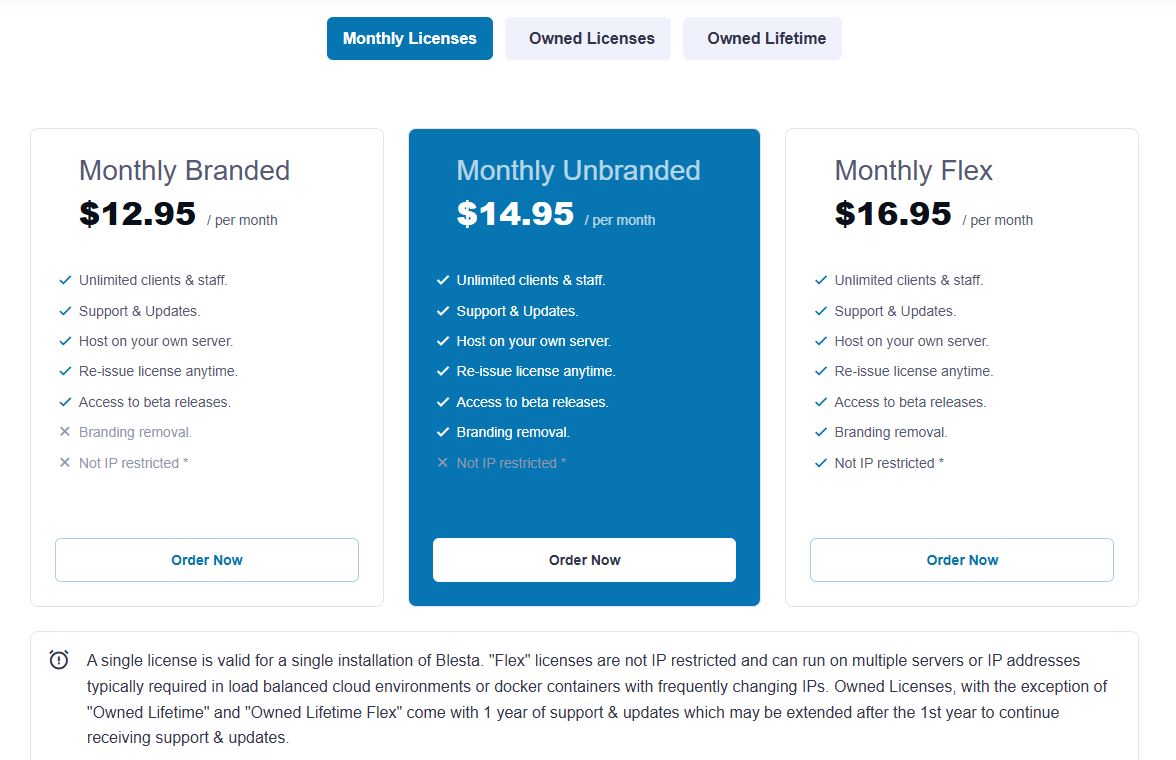Select the Monthly Unbranded price of $14.95
Viewport: 1176px width, 760px height.
click(x=514, y=212)
